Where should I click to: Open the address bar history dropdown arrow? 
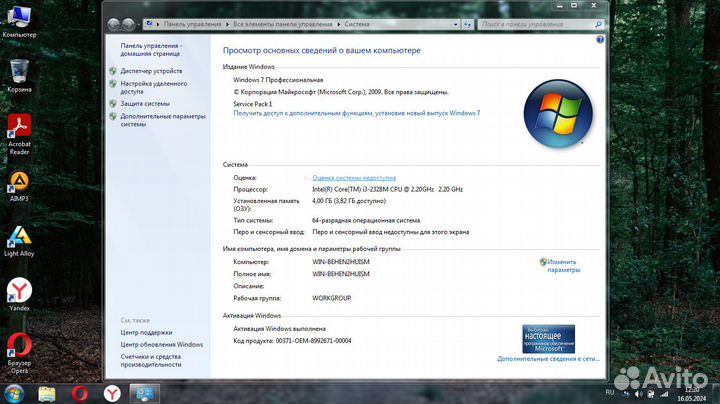[x=456, y=24]
